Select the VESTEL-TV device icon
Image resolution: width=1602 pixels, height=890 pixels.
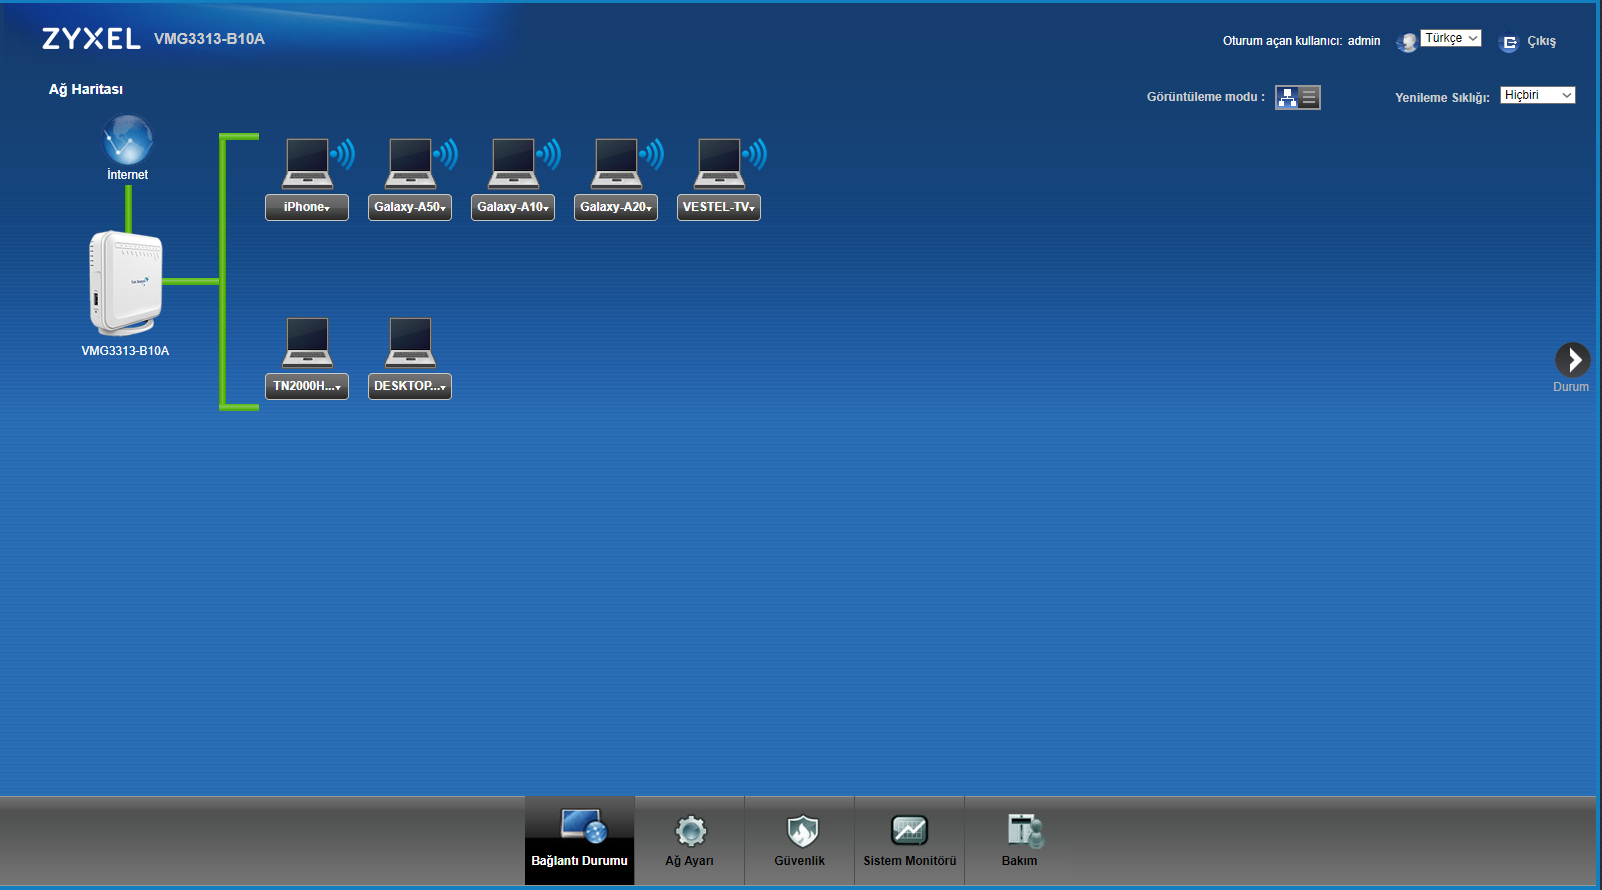(x=719, y=164)
